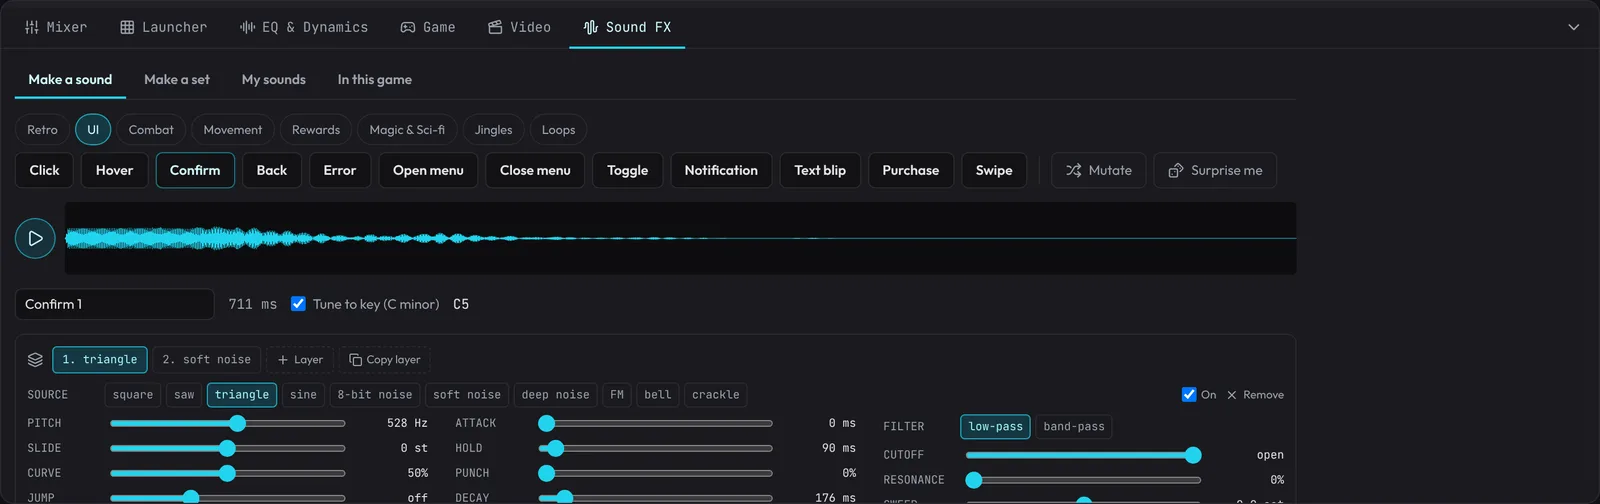Viewport: 1600px width, 504px height.
Task: Generate a Click sound preset
Action: point(44,170)
